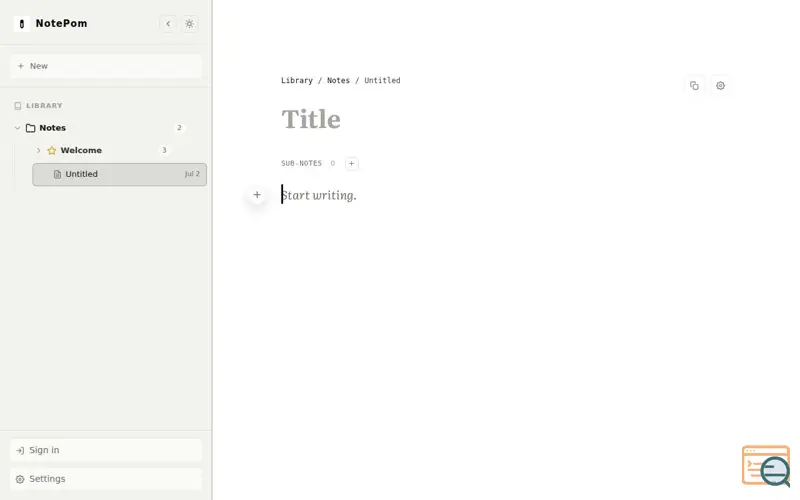Click the Start writing text area
Viewport: 800px width, 500px height.
[x=319, y=195]
